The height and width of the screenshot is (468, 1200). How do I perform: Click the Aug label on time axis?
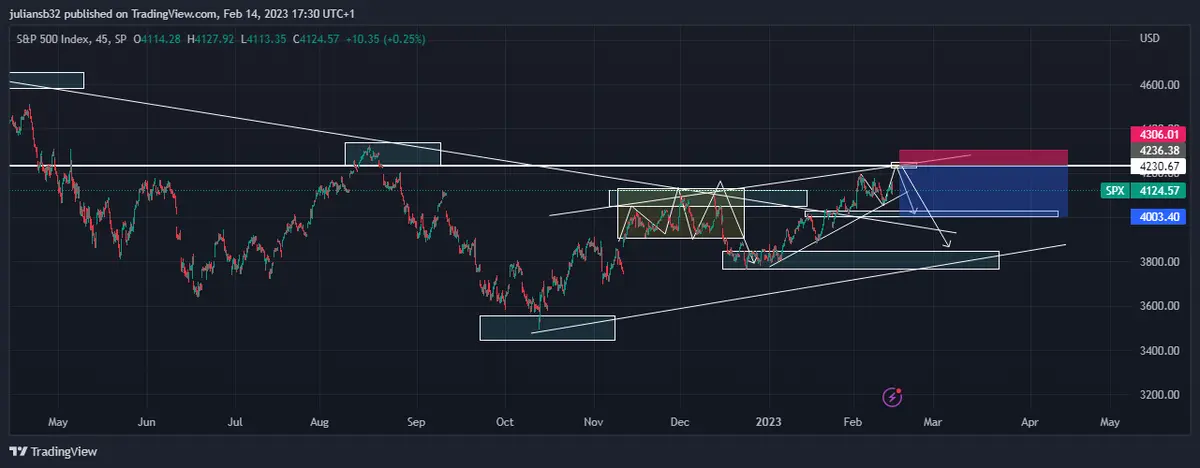tap(320, 423)
